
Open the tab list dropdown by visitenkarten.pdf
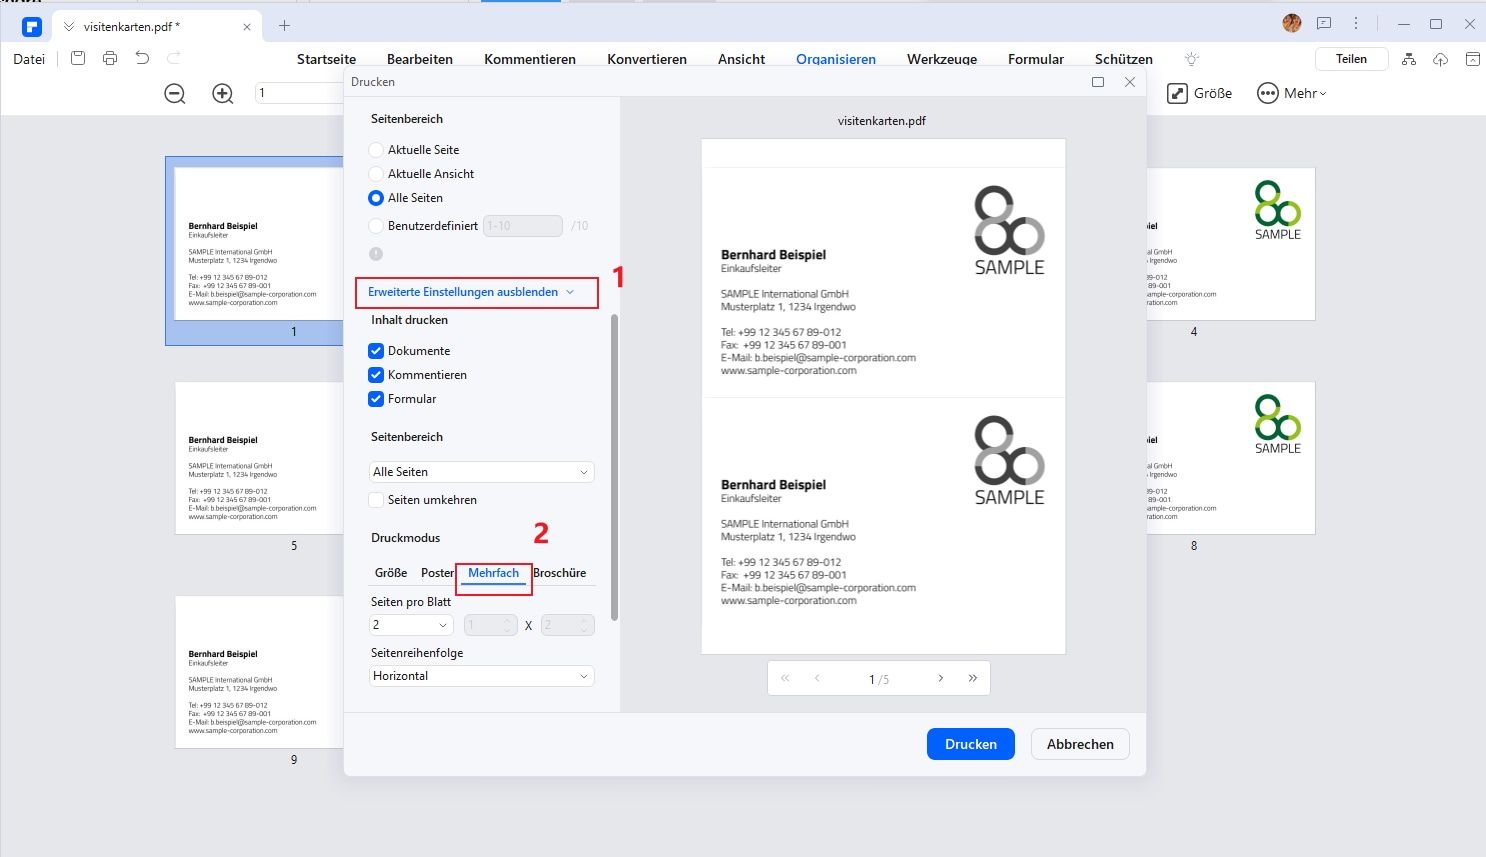point(69,27)
